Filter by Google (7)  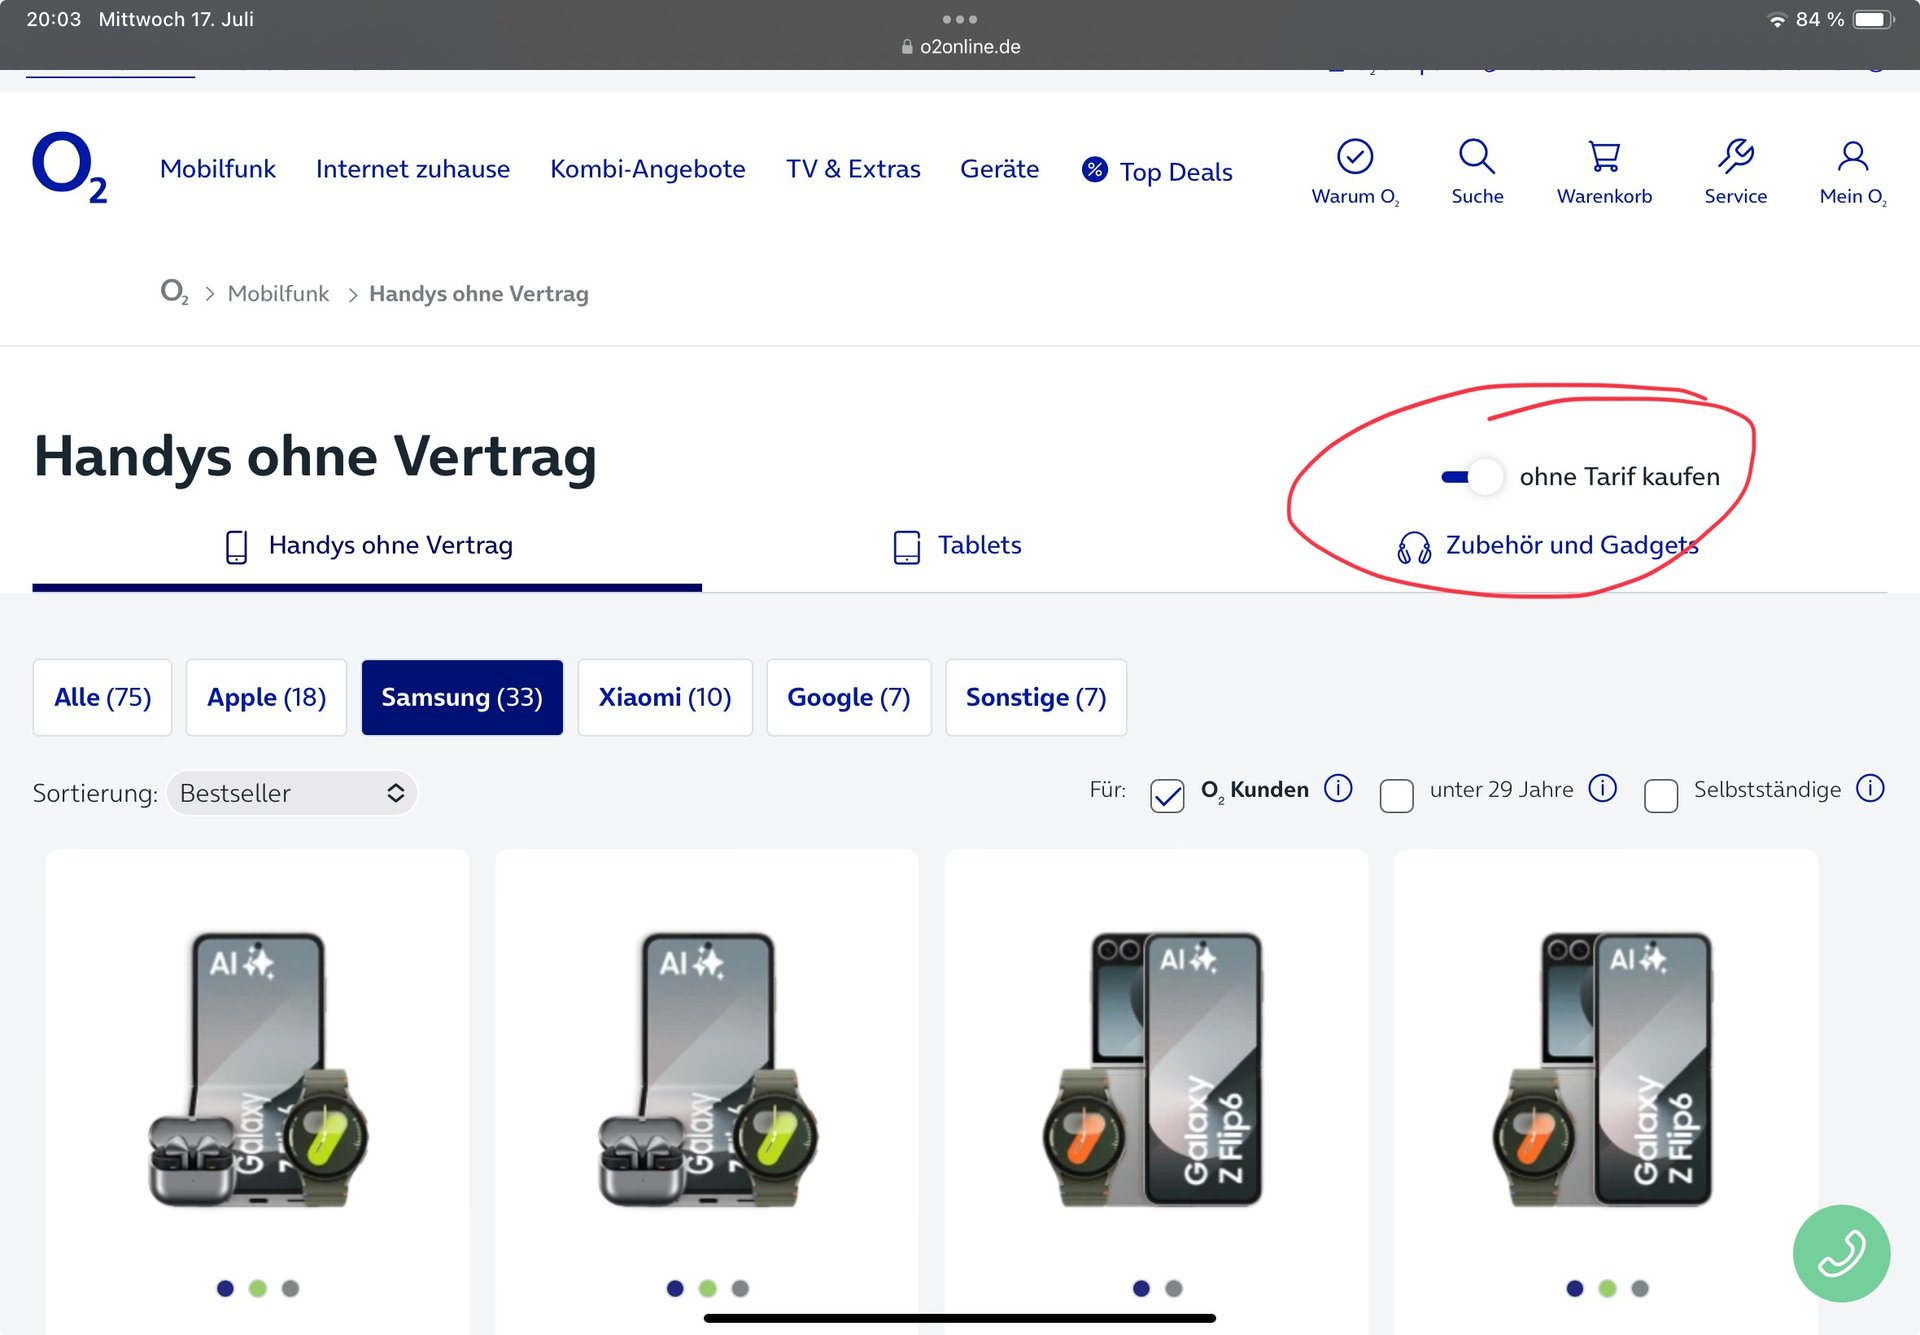pos(849,697)
